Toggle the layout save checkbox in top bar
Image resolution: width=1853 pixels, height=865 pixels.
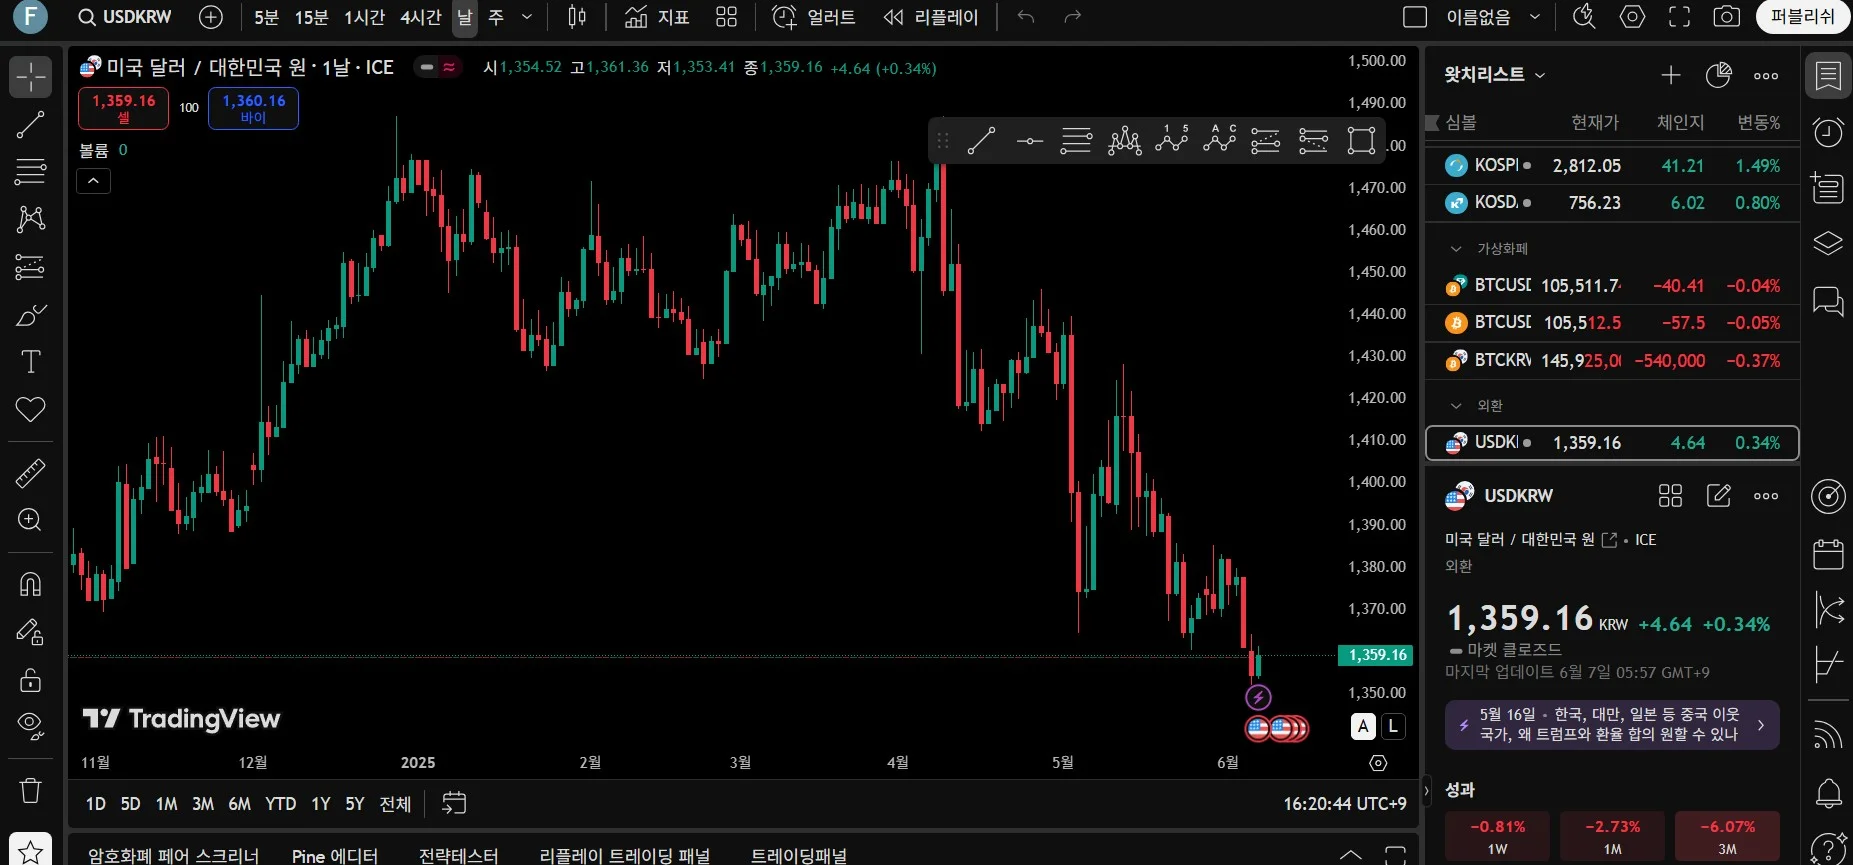click(1415, 17)
